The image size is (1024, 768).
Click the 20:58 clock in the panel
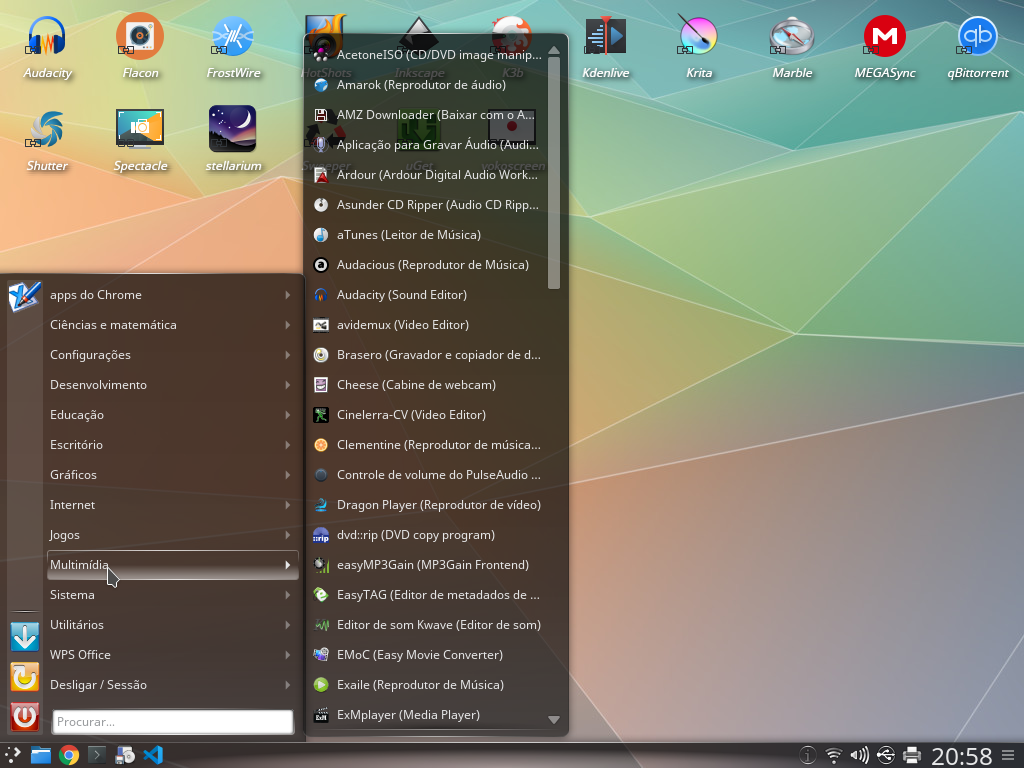961,756
